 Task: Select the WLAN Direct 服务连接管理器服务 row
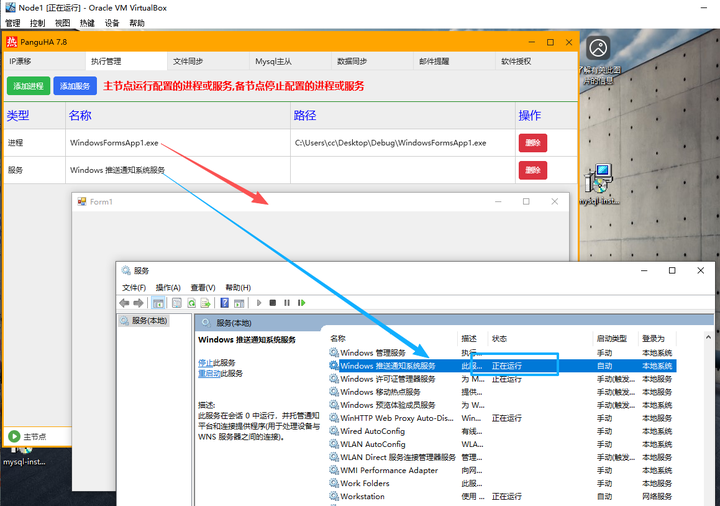click(x=502, y=457)
